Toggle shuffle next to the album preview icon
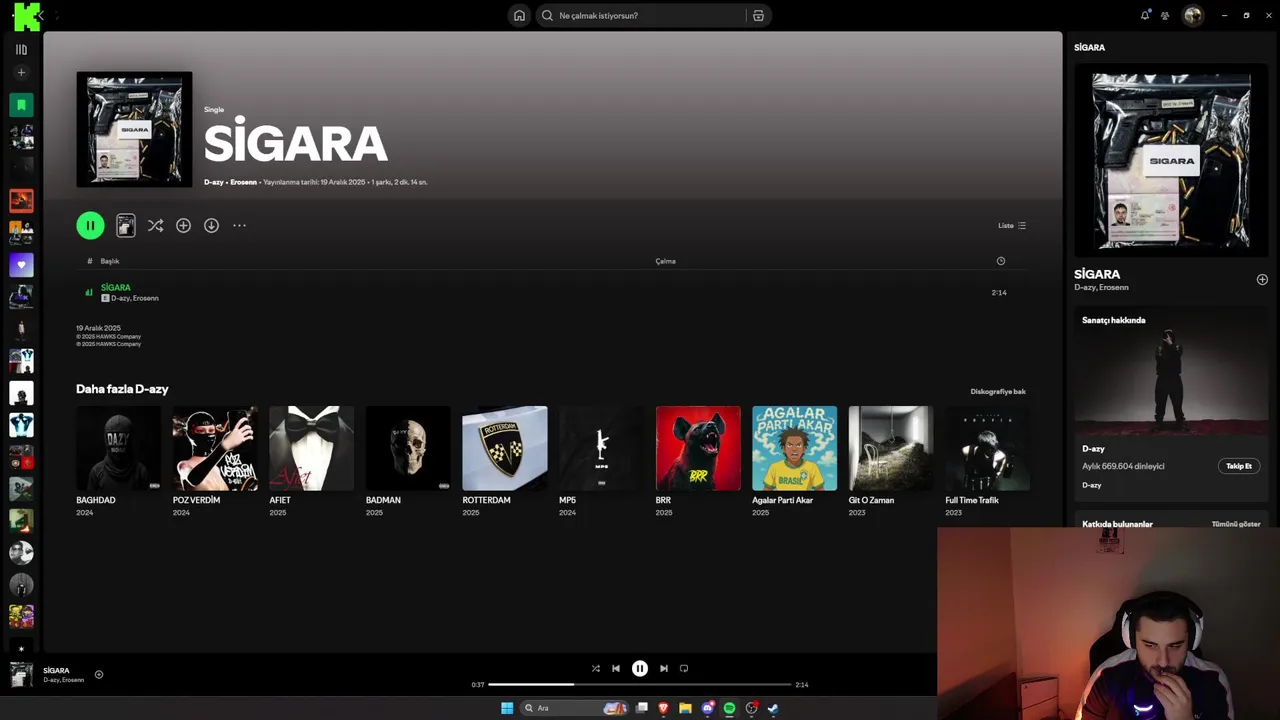This screenshot has height=720, width=1280. point(155,226)
